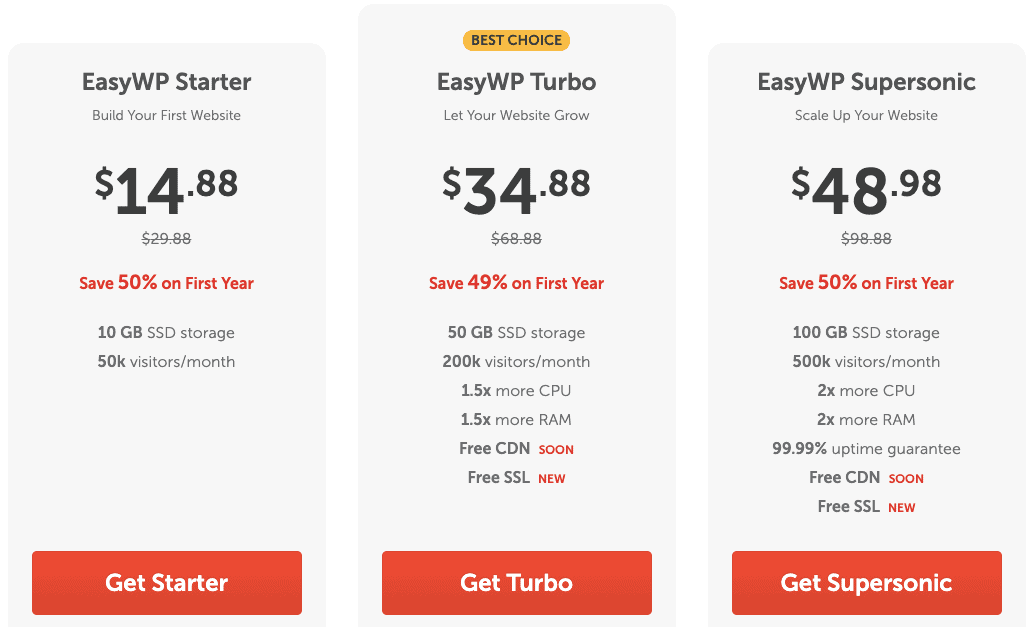The height and width of the screenshot is (627, 1034).
Task: Click the crossed-out $98.88 price
Action: pos(867,239)
